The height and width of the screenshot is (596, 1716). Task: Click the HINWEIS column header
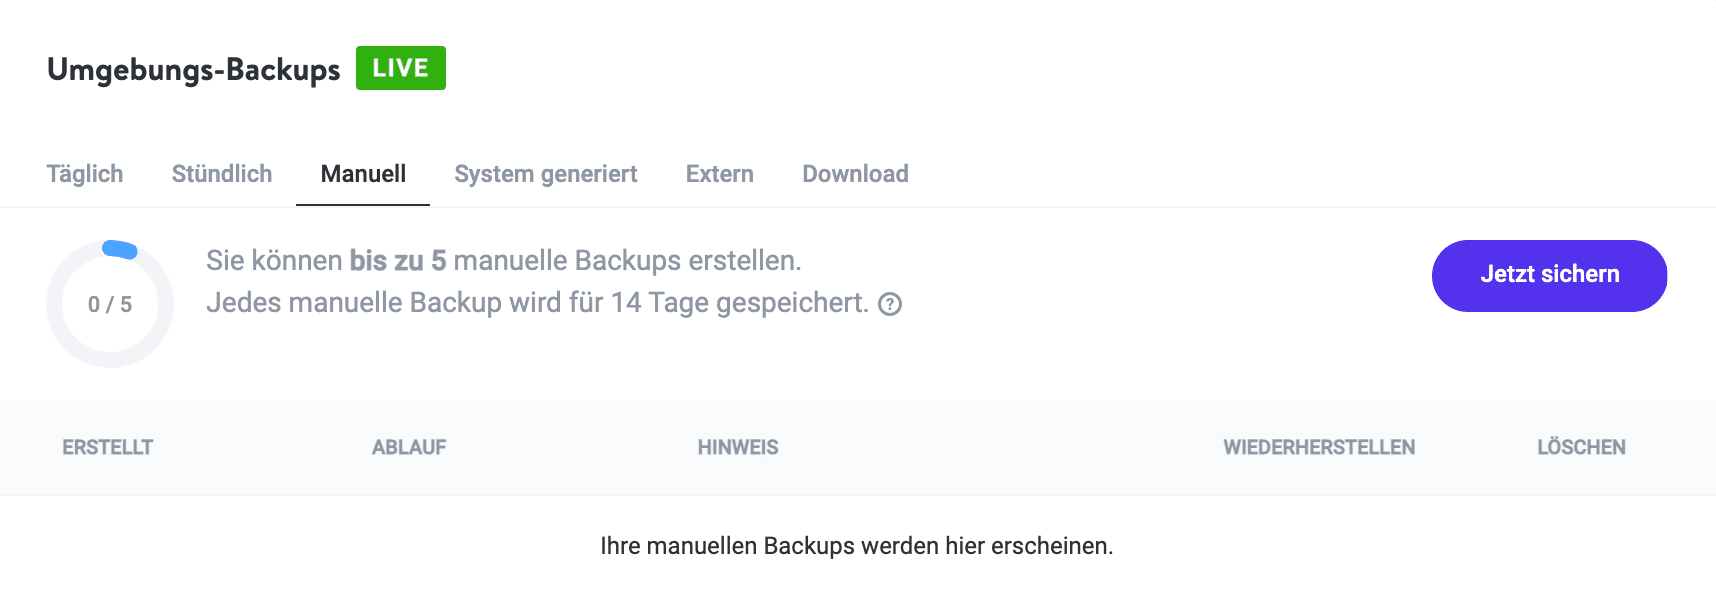pos(738,447)
